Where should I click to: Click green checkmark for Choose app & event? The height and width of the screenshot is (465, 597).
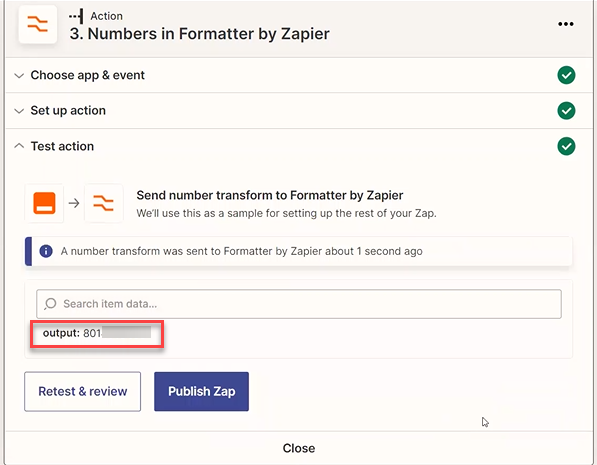click(566, 75)
